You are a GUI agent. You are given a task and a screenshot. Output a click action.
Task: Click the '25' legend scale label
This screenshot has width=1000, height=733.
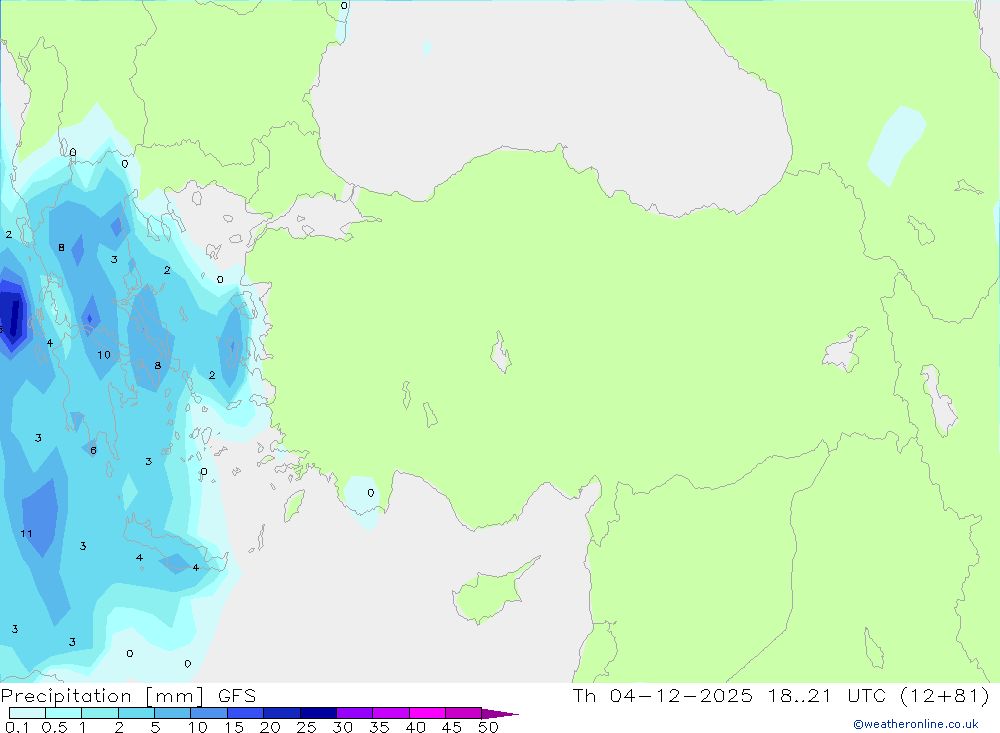[306, 727]
